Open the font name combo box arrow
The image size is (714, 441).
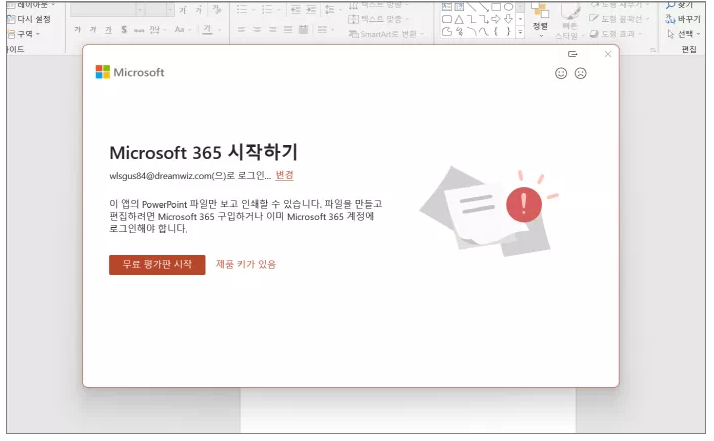(x=140, y=10)
